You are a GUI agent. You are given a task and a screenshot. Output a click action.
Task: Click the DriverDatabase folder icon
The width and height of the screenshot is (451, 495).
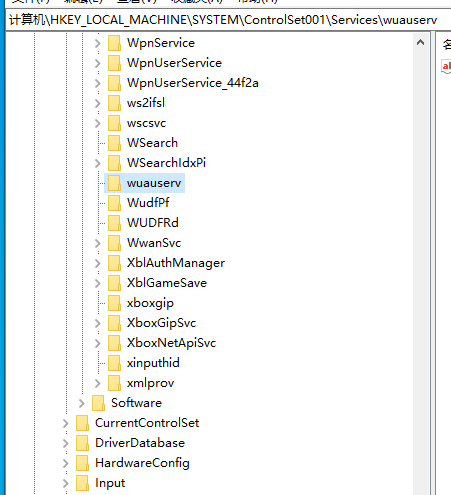pyautogui.click(x=82, y=443)
